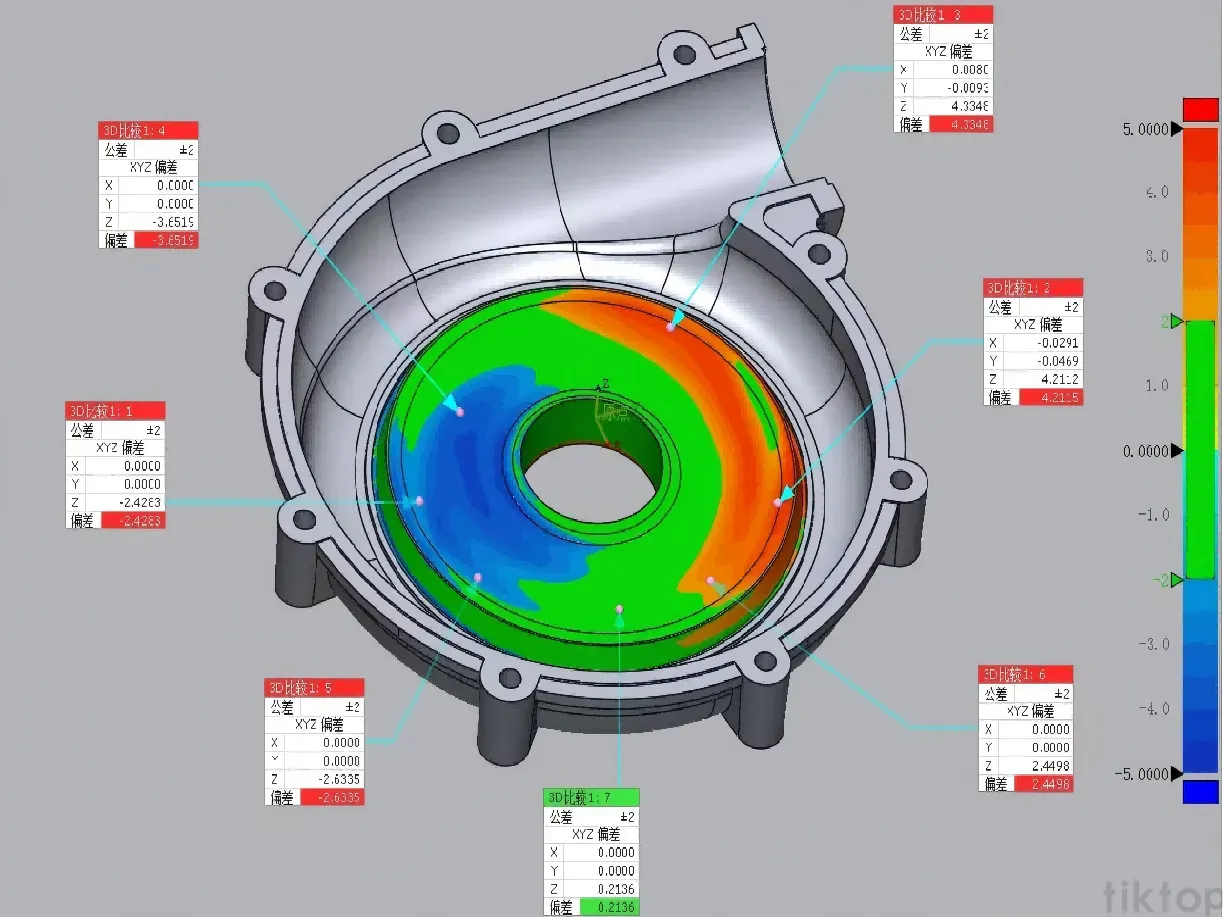Click the green upper tolerance marker at +2

pyautogui.click(x=1178, y=322)
